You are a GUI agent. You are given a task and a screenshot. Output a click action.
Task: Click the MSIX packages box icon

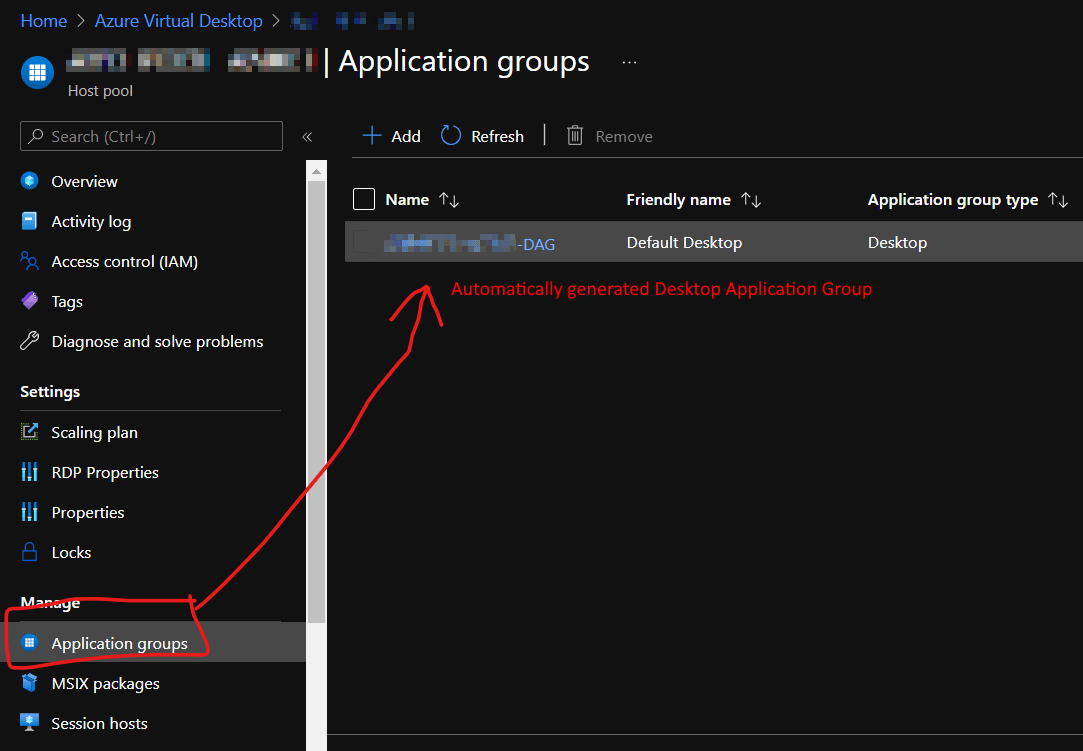click(30, 683)
